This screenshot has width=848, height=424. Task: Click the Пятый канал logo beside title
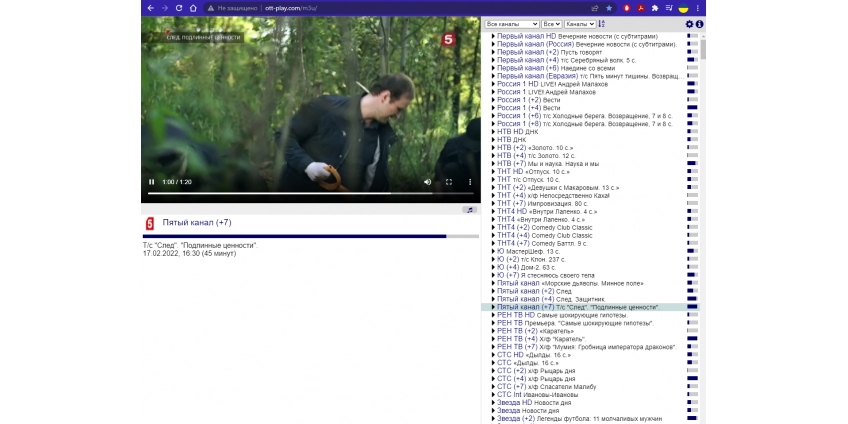pyautogui.click(x=150, y=223)
